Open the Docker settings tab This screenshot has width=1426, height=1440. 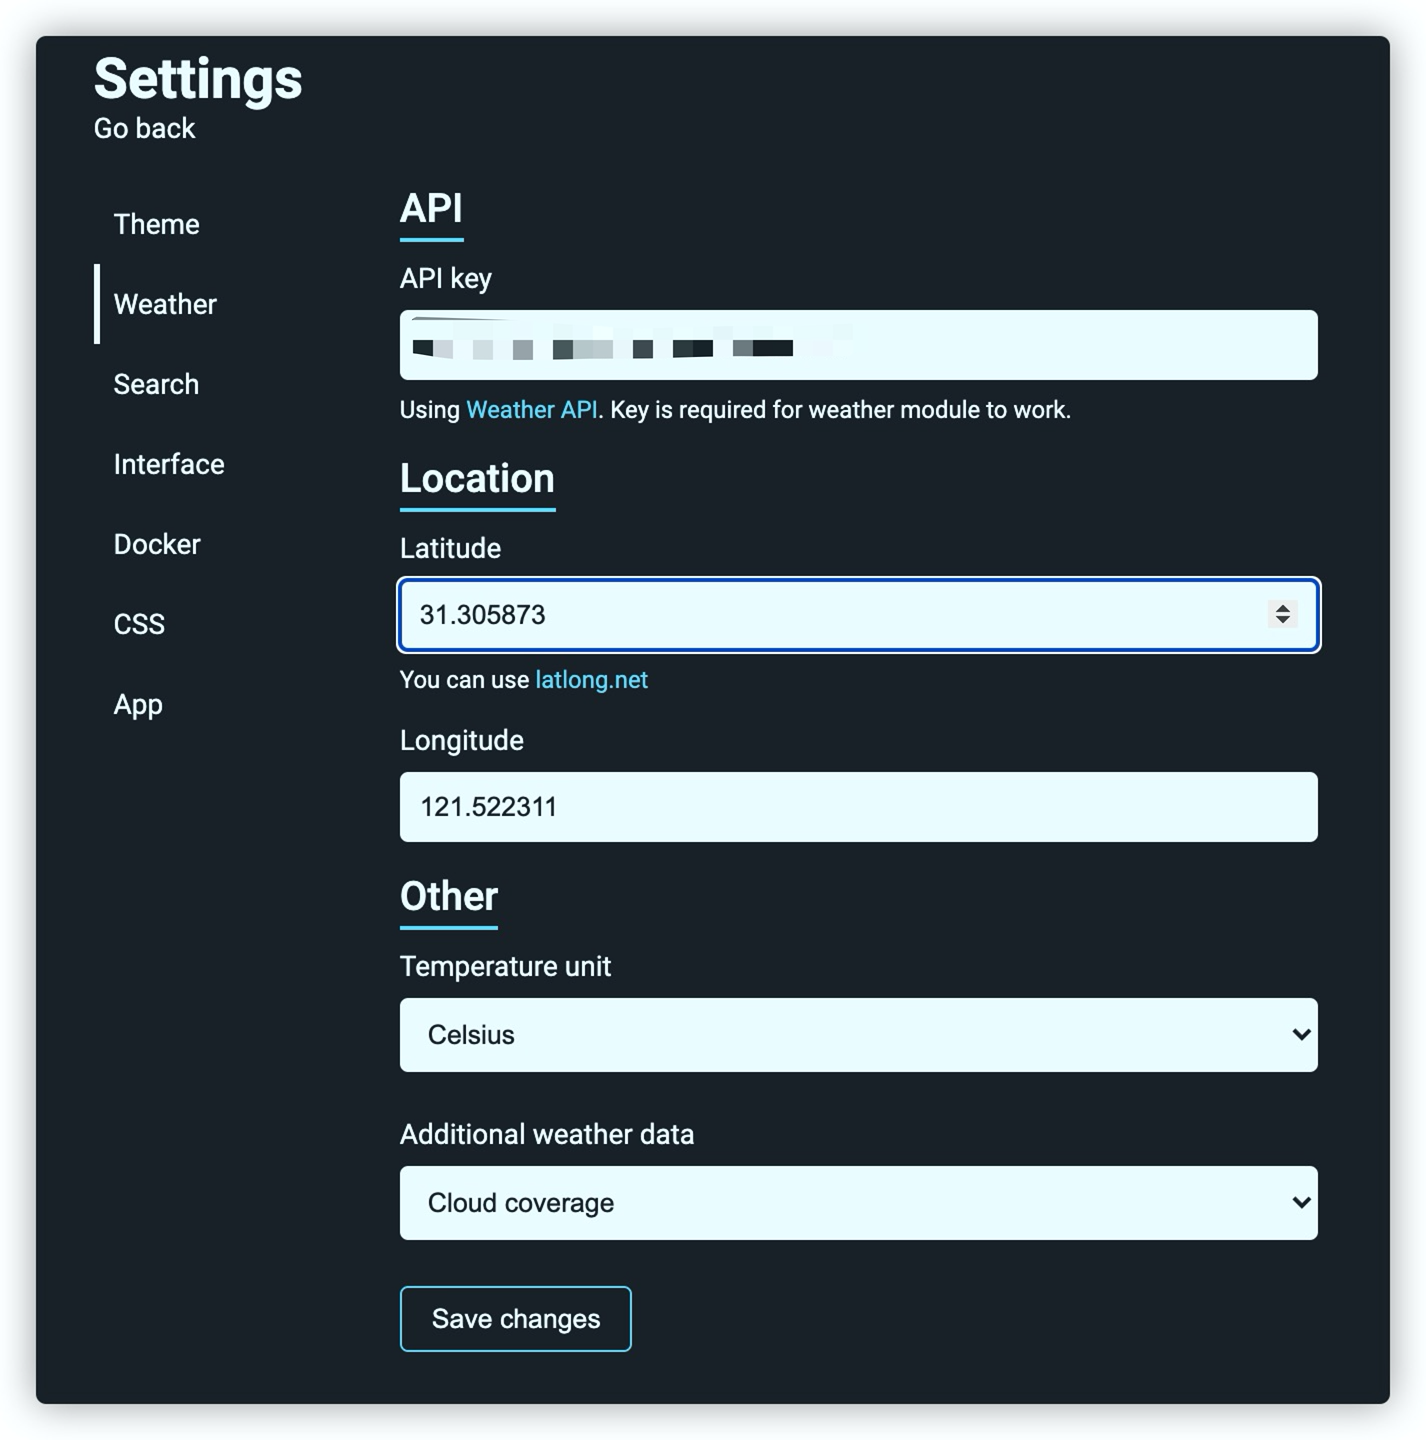click(157, 544)
